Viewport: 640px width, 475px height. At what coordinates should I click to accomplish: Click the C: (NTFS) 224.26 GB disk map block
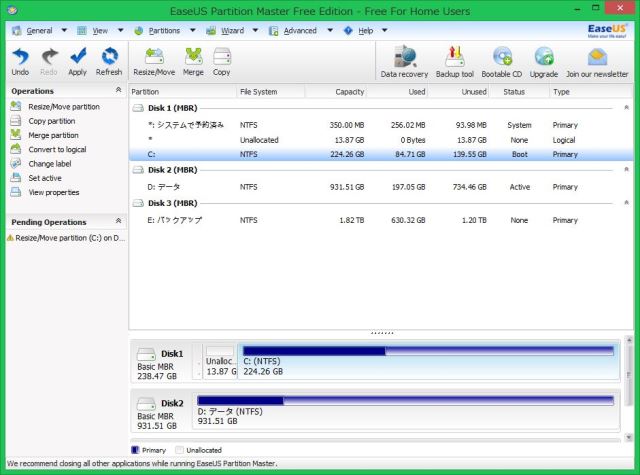click(429, 362)
